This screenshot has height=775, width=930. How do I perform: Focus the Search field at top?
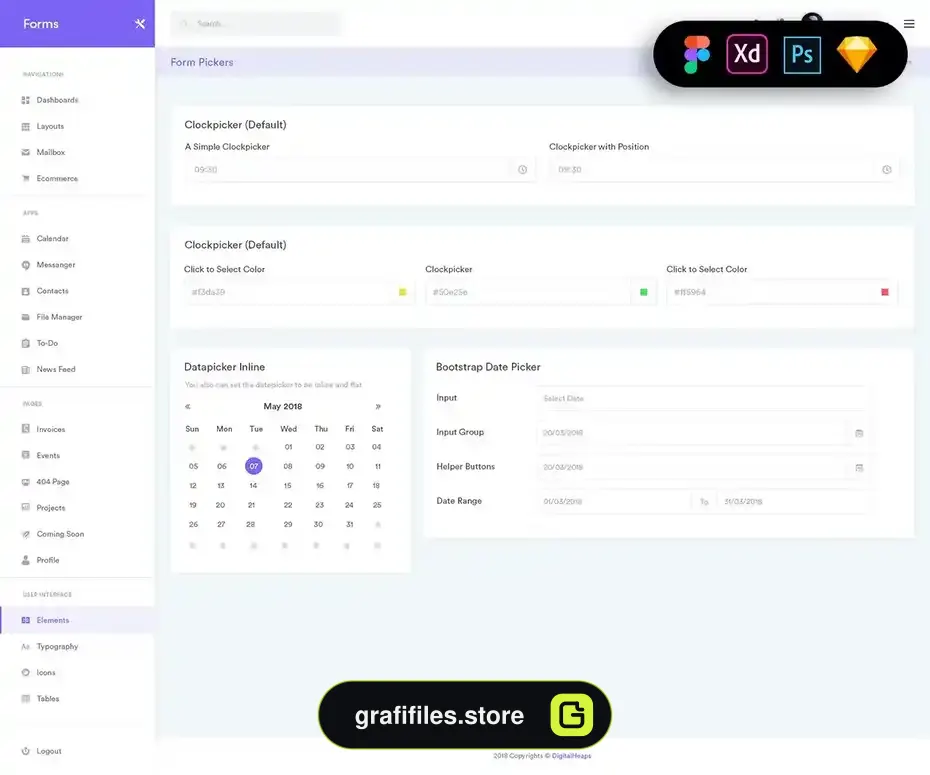pos(256,24)
